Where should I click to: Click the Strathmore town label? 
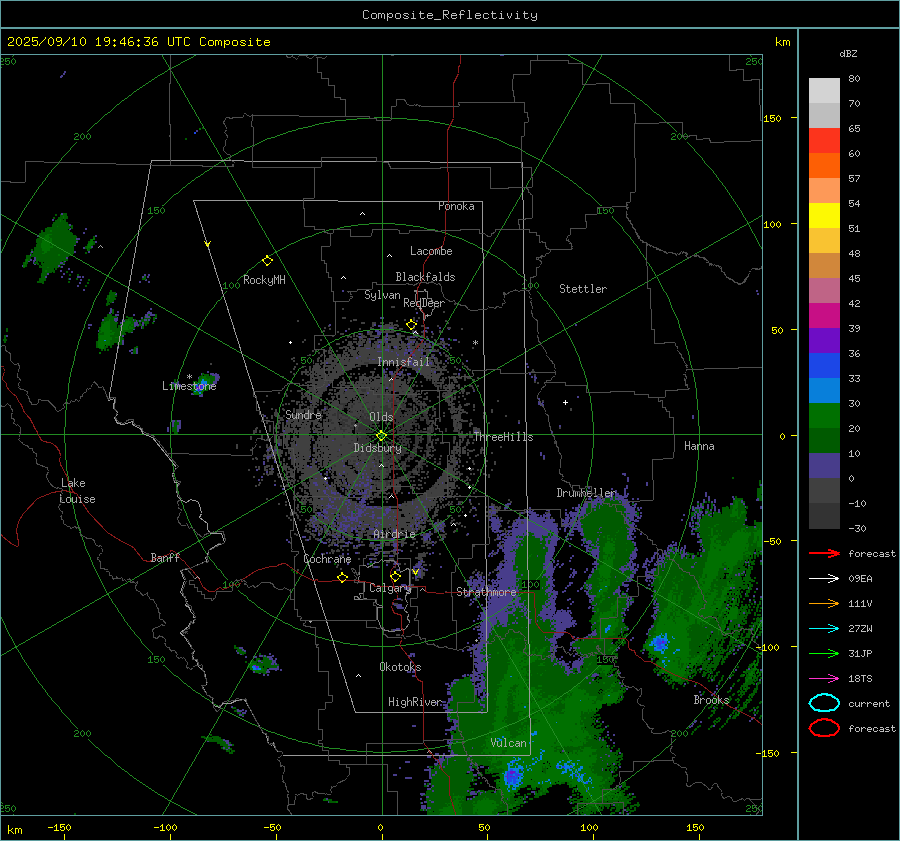click(486, 592)
